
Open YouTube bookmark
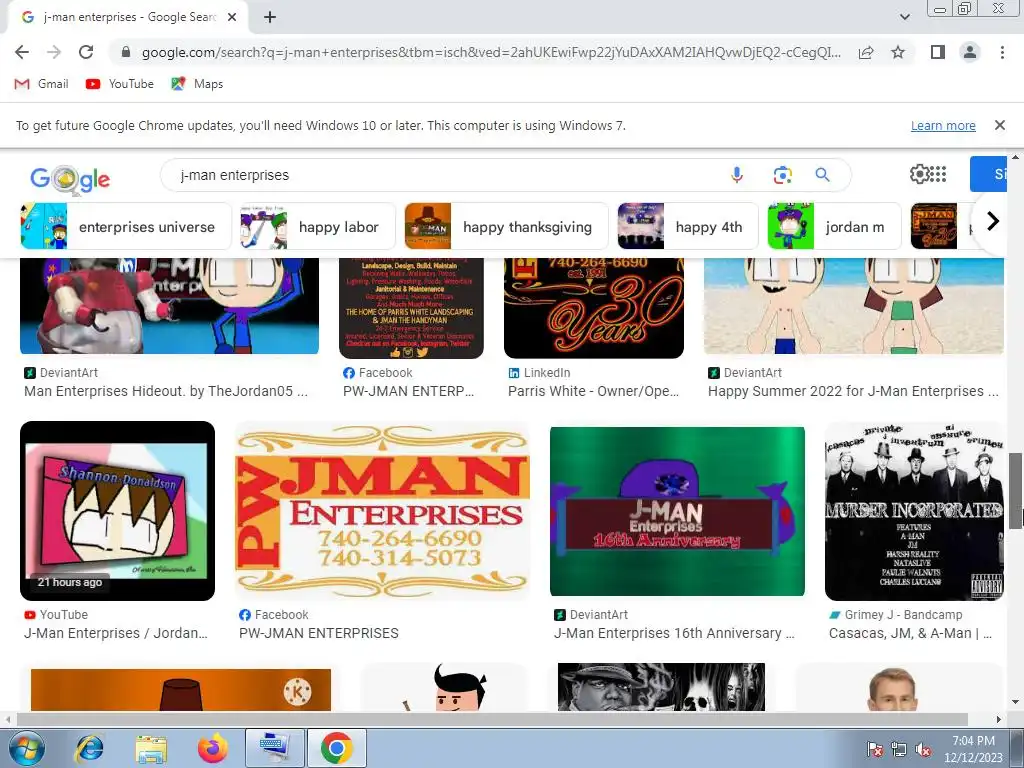120,84
